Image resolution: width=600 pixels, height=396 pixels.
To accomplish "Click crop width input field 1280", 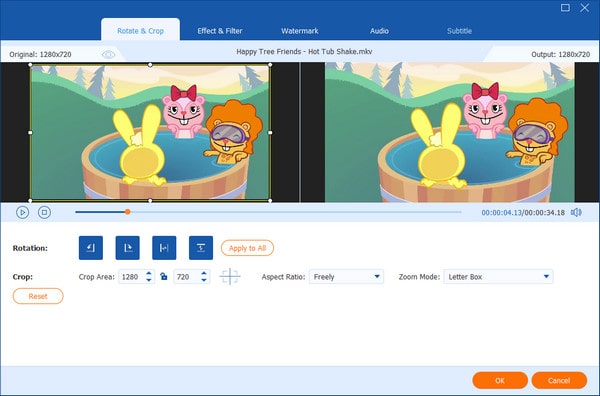I will pyautogui.click(x=132, y=277).
